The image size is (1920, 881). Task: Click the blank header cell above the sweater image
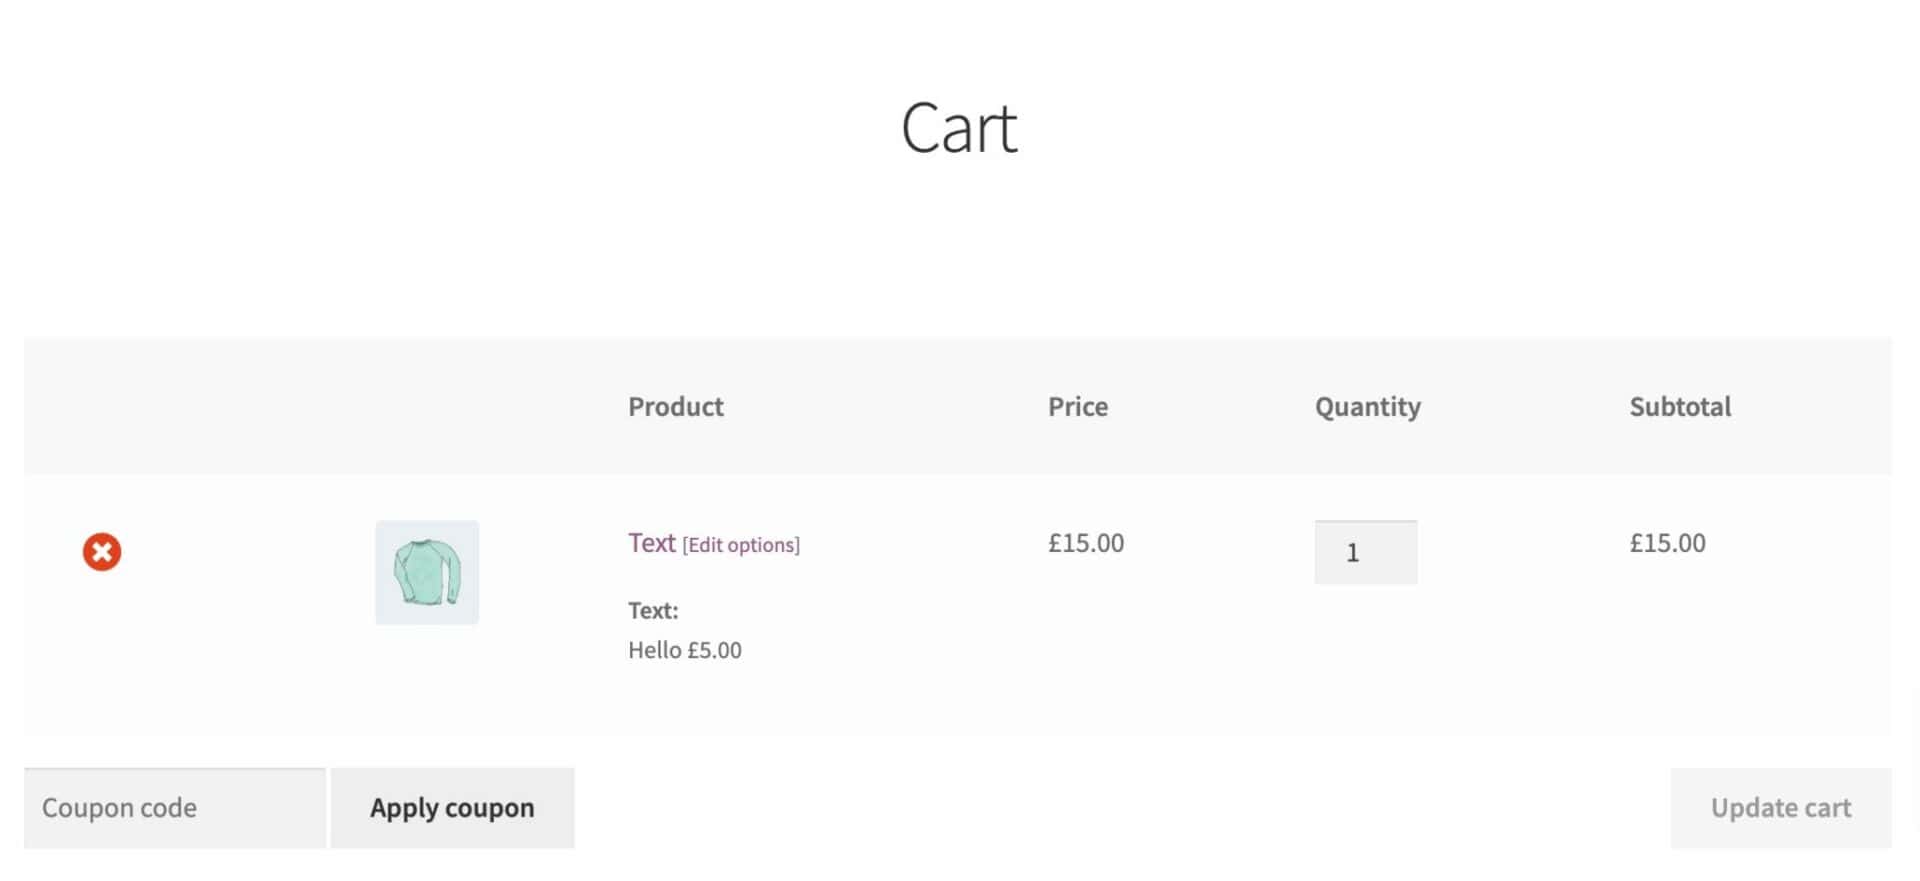(427, 407)
